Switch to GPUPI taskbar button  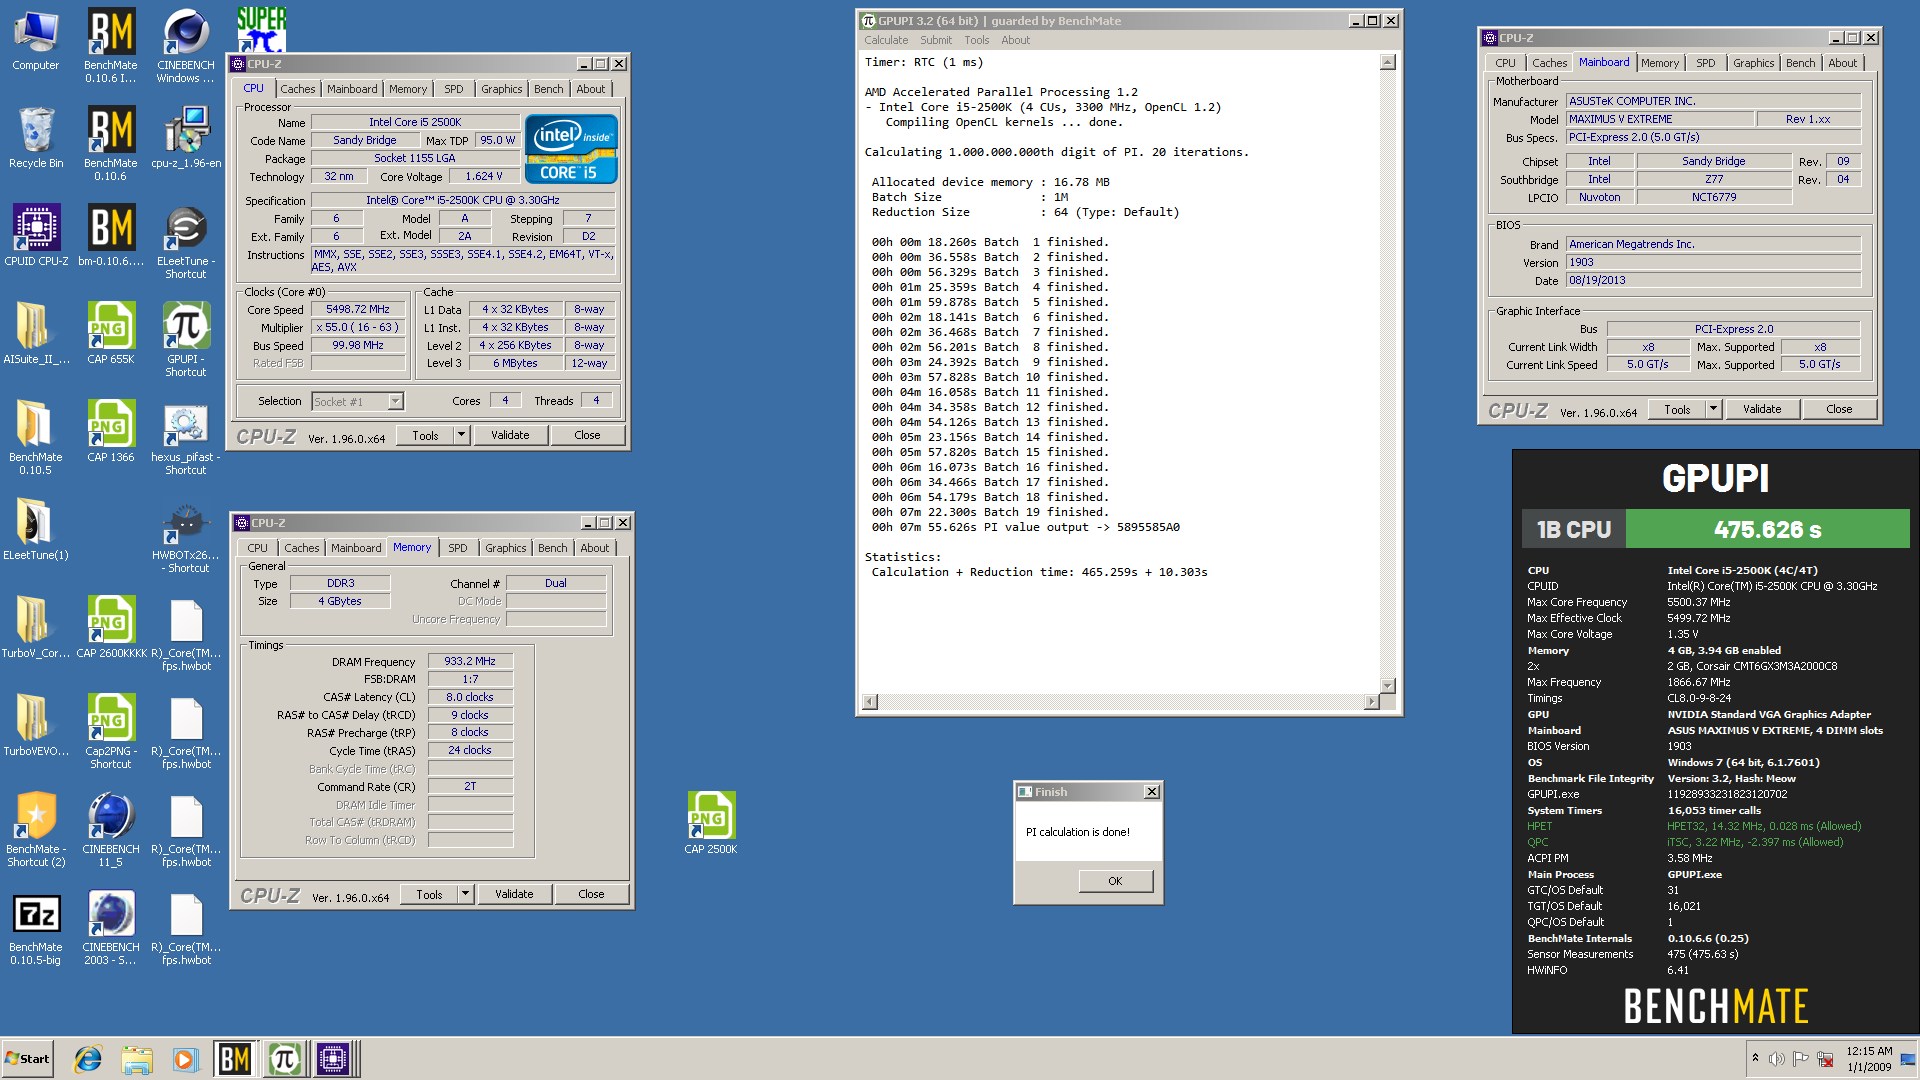click(x=284, y=1059)
